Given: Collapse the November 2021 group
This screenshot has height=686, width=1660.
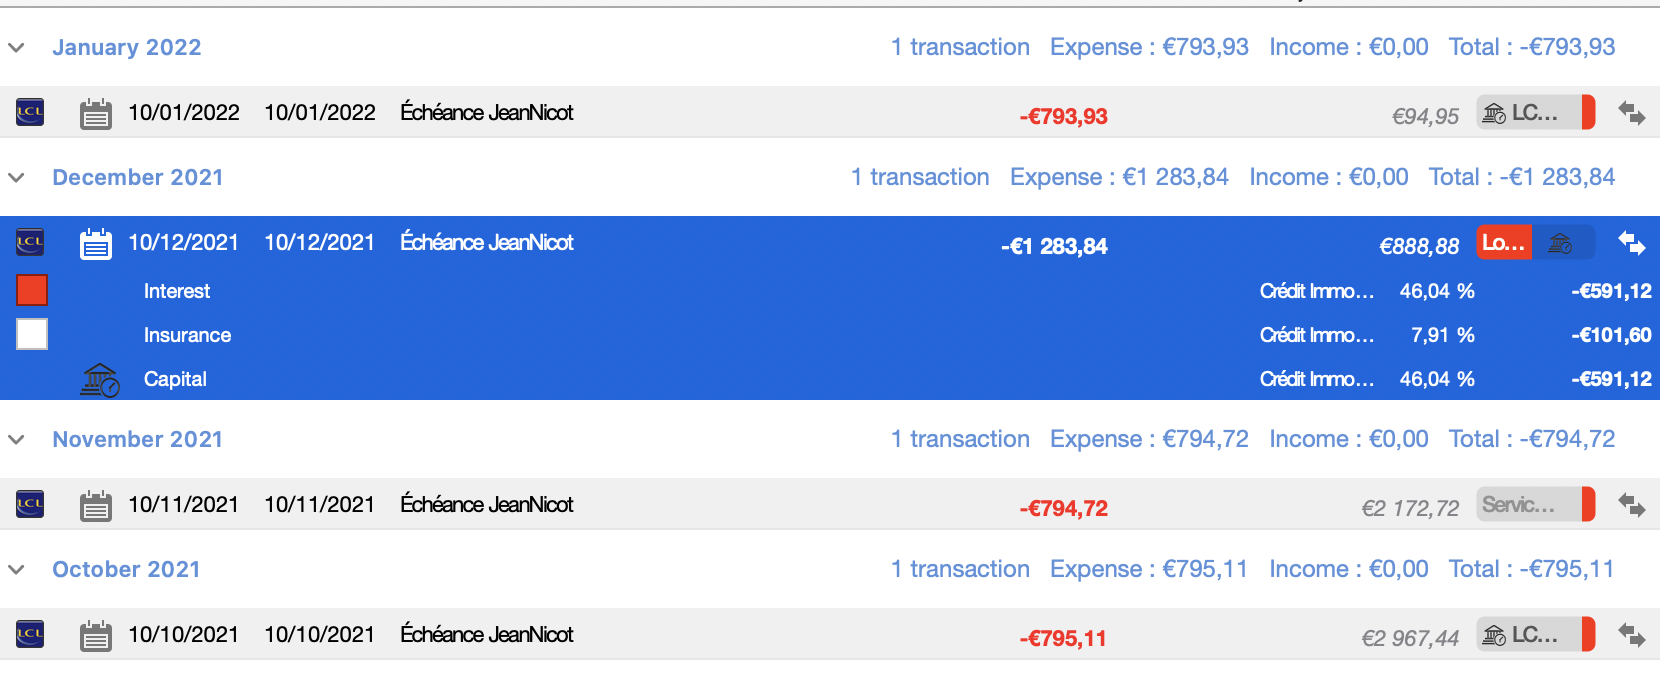Looking at the screenshot, I should pyautogui.click(x=16, y=439).
